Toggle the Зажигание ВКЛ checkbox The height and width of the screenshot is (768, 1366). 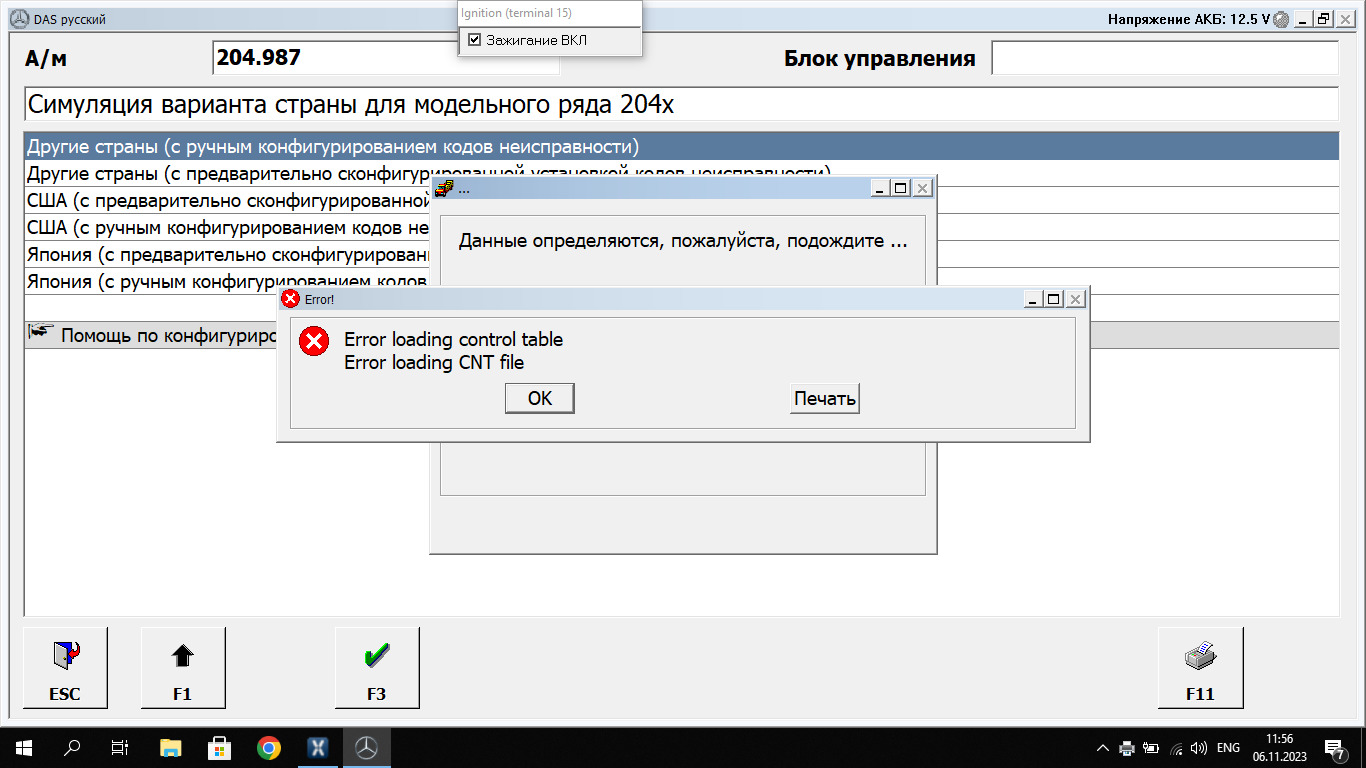tap(475, 40)
